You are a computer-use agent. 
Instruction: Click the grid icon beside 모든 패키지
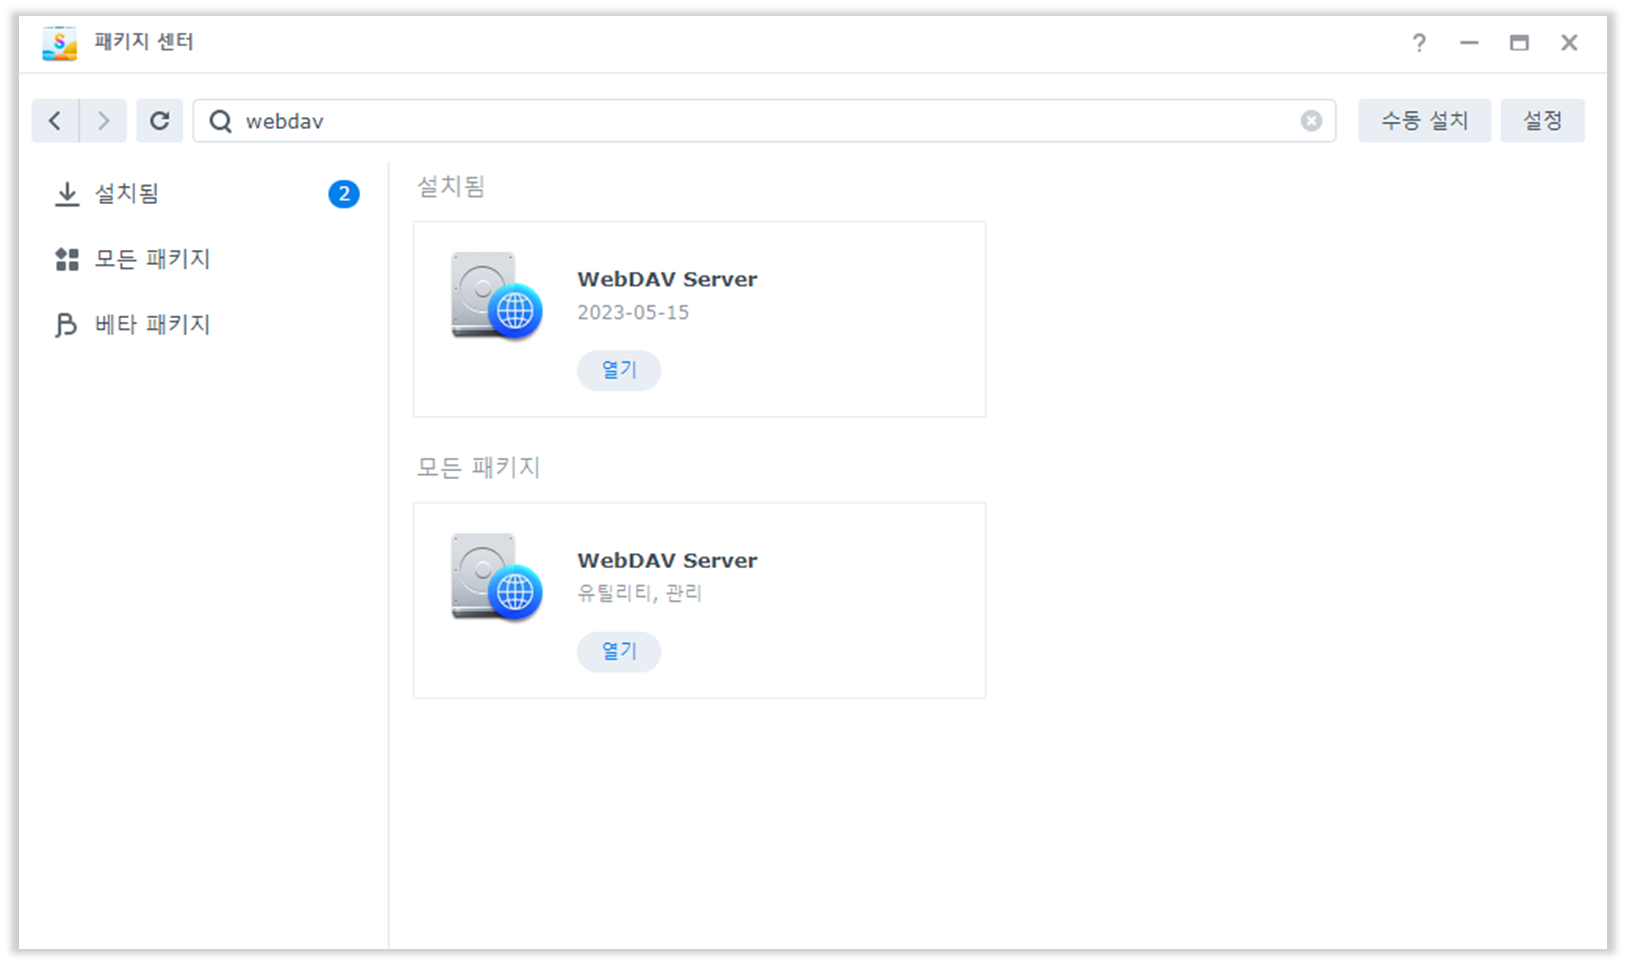(67, 260)
